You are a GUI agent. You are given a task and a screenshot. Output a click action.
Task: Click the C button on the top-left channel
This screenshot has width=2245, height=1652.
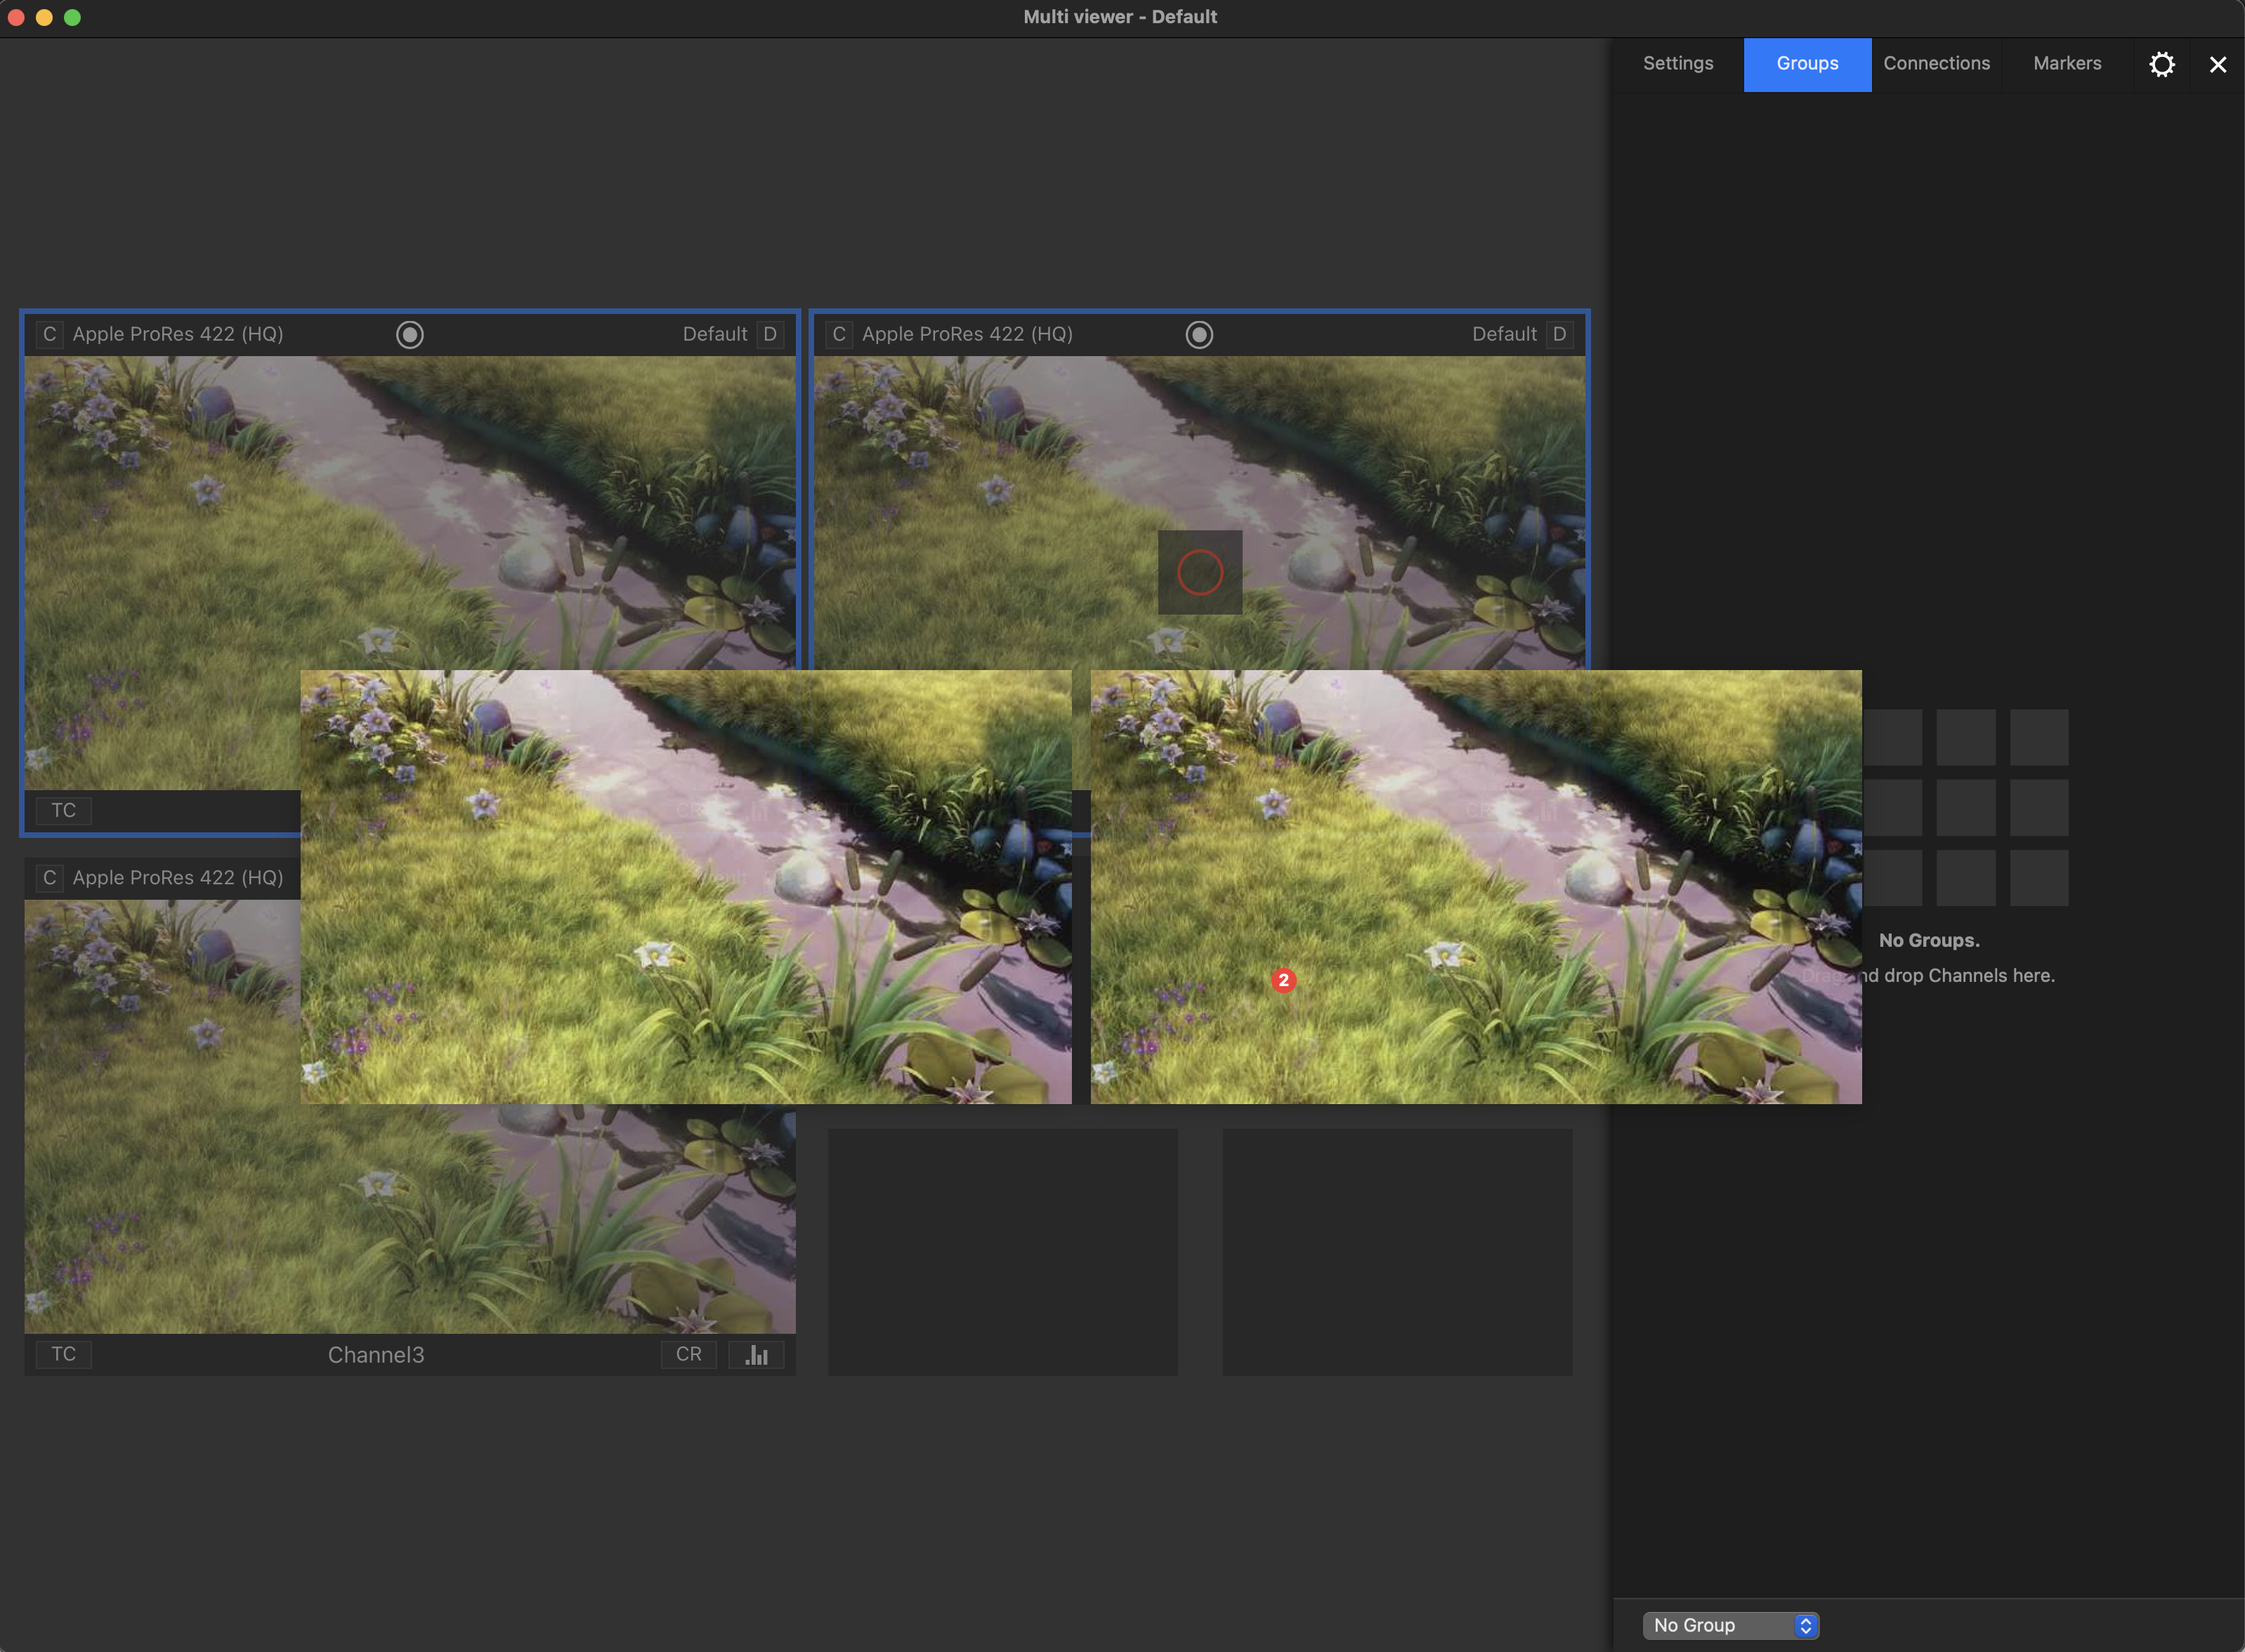point(49,334)
